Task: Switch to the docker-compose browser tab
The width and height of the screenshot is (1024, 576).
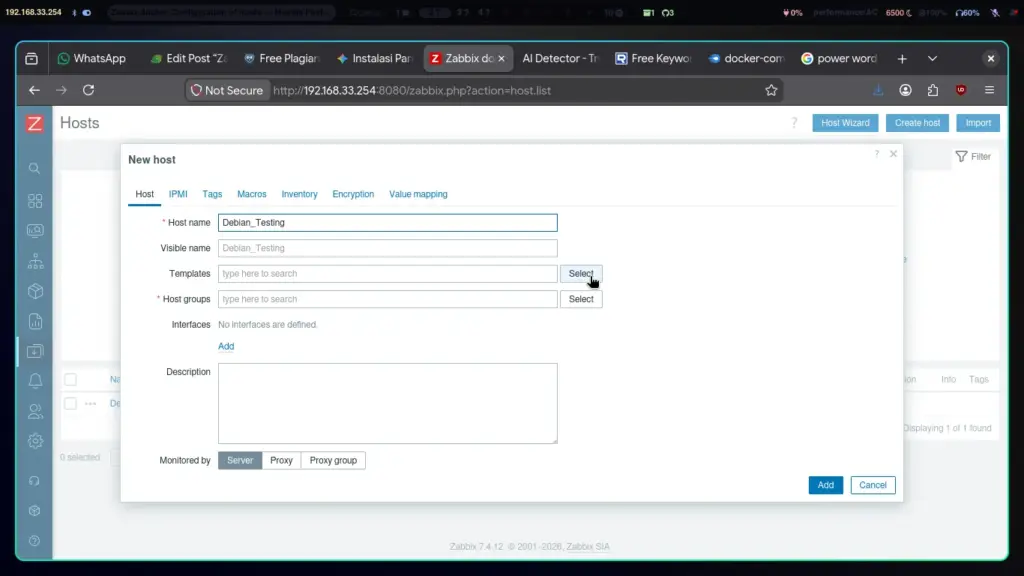Action: point(747,59)
